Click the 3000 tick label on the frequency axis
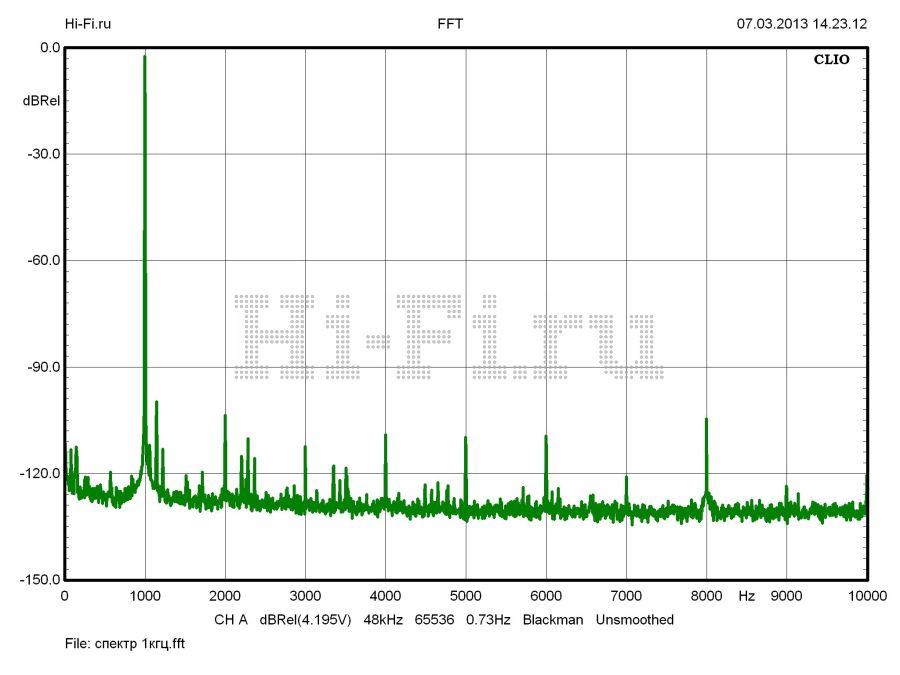900x675 pixels. (x=305, y=596)
